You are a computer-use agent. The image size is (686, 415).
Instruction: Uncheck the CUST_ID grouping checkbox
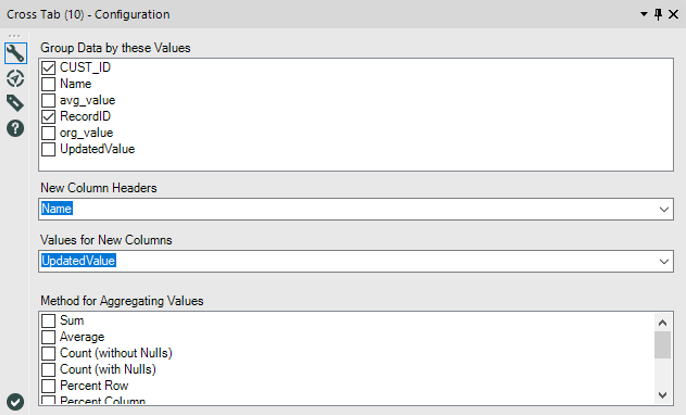(49, 68)
